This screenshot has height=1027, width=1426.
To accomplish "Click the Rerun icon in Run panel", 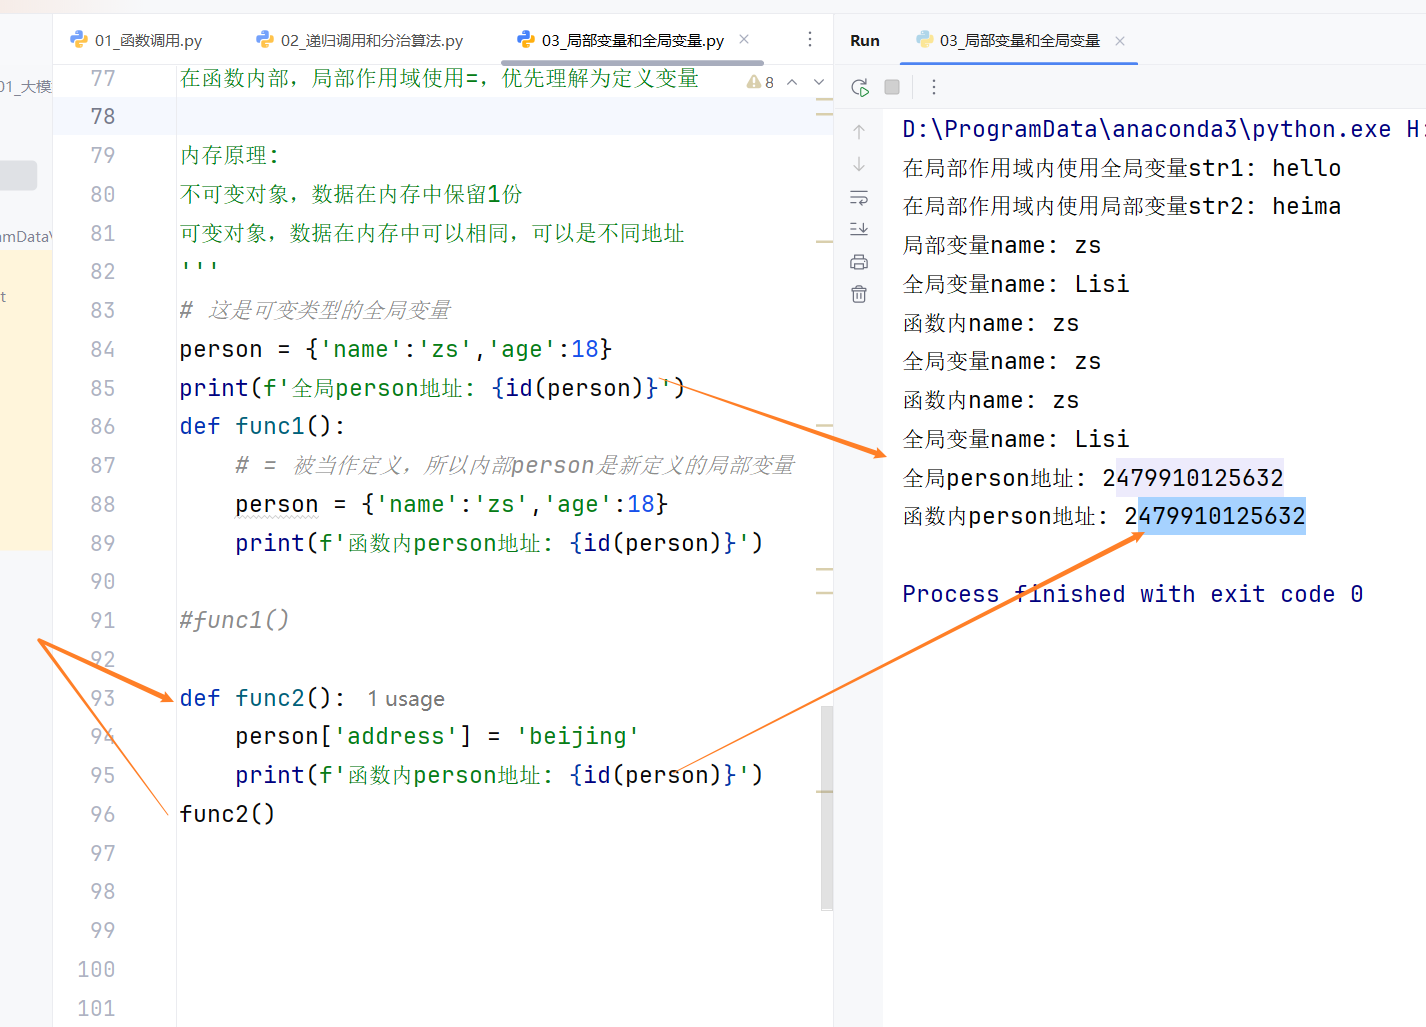I will [859, 87].
